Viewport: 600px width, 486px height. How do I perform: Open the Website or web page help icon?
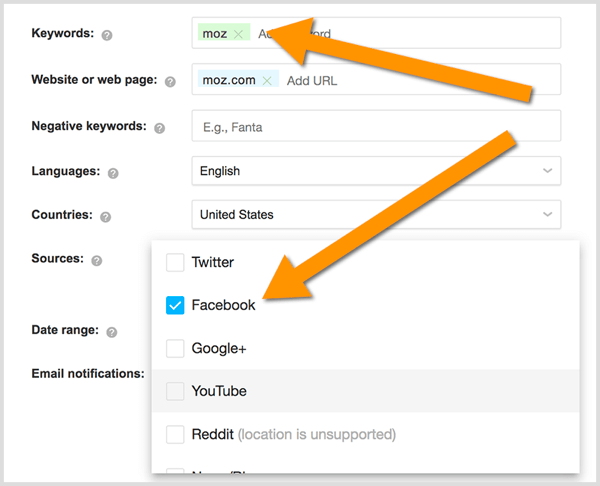[x=170, y=82]
